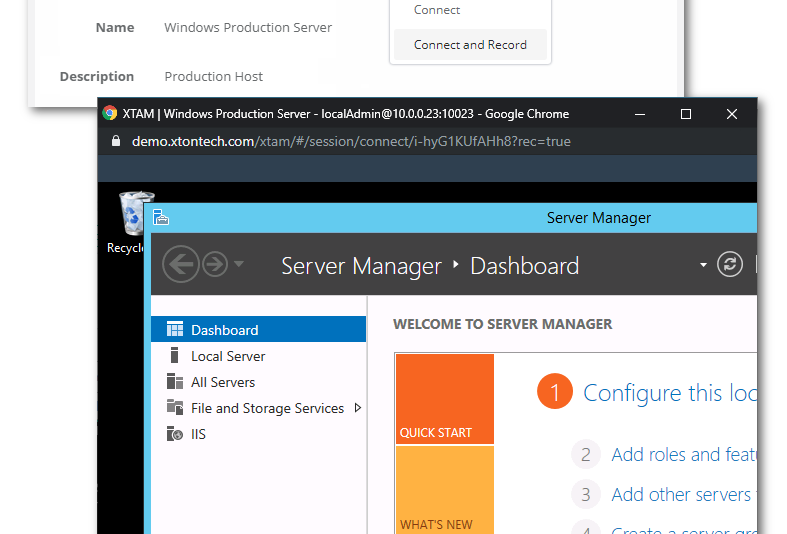The image size is (787, 534).
Task: Open navigation history dropdown beside forward arrow
Action: click(x=239, y=265)
